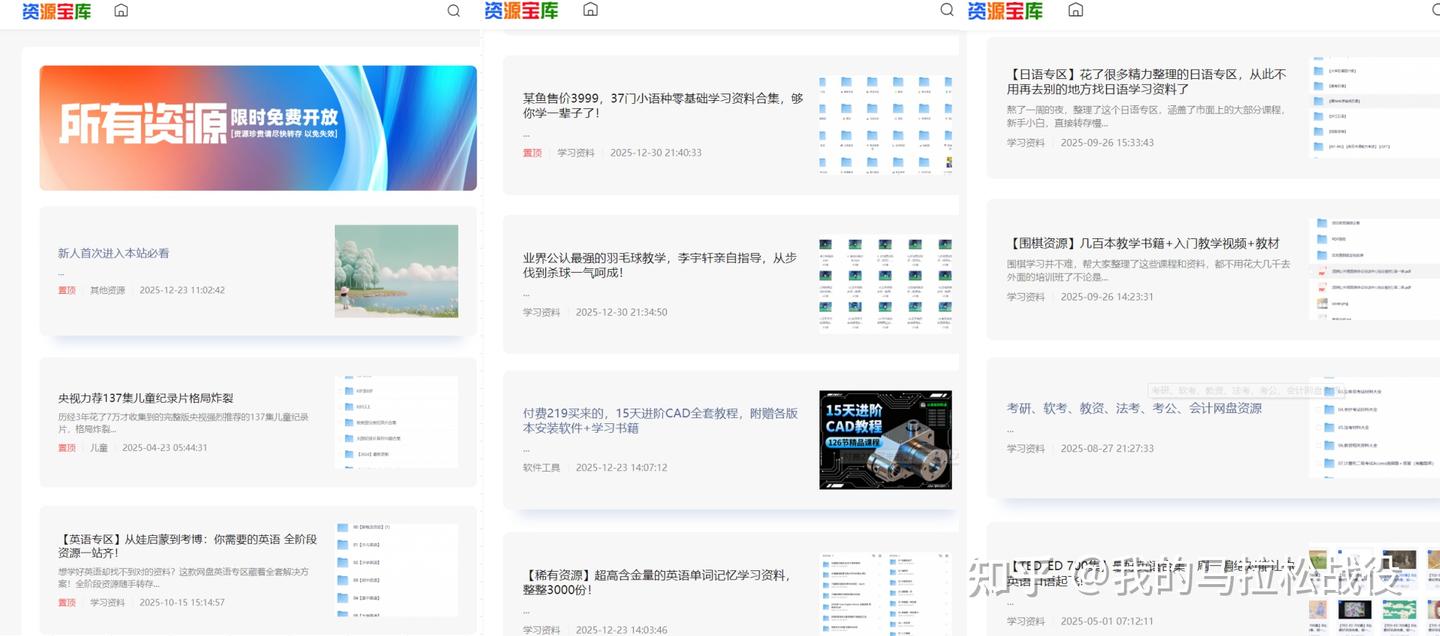Open 【日语专区】花了很多精力整理的日语专区 post
This screenshot has width=1440, height=636.
tap(1147, 82)
